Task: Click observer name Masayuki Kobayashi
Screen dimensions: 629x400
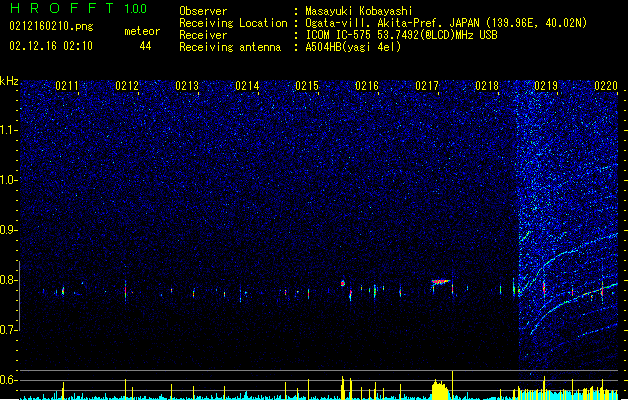Action: click(x=359, y=11)
